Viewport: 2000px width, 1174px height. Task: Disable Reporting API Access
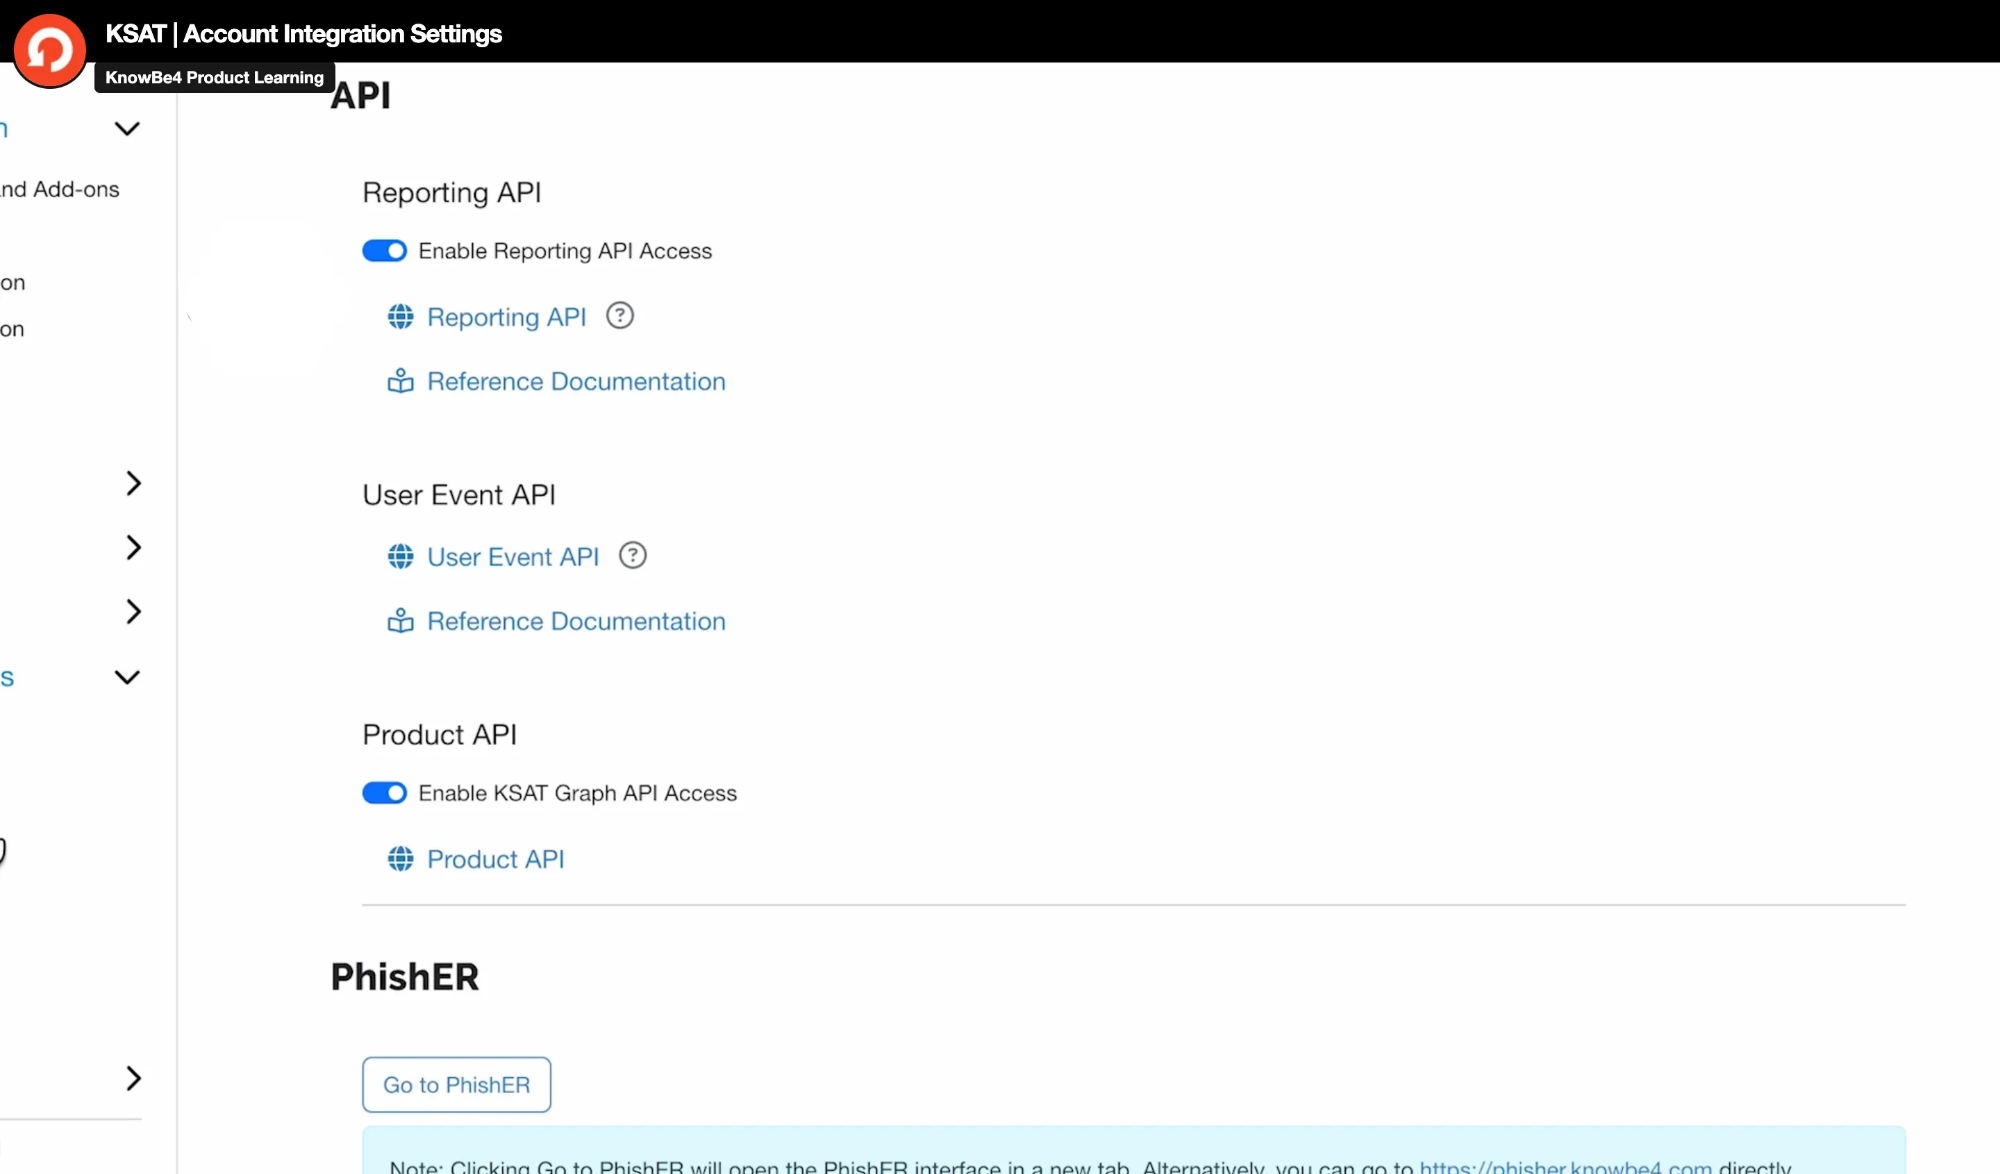pyautogui.click(x=384, y=250)
